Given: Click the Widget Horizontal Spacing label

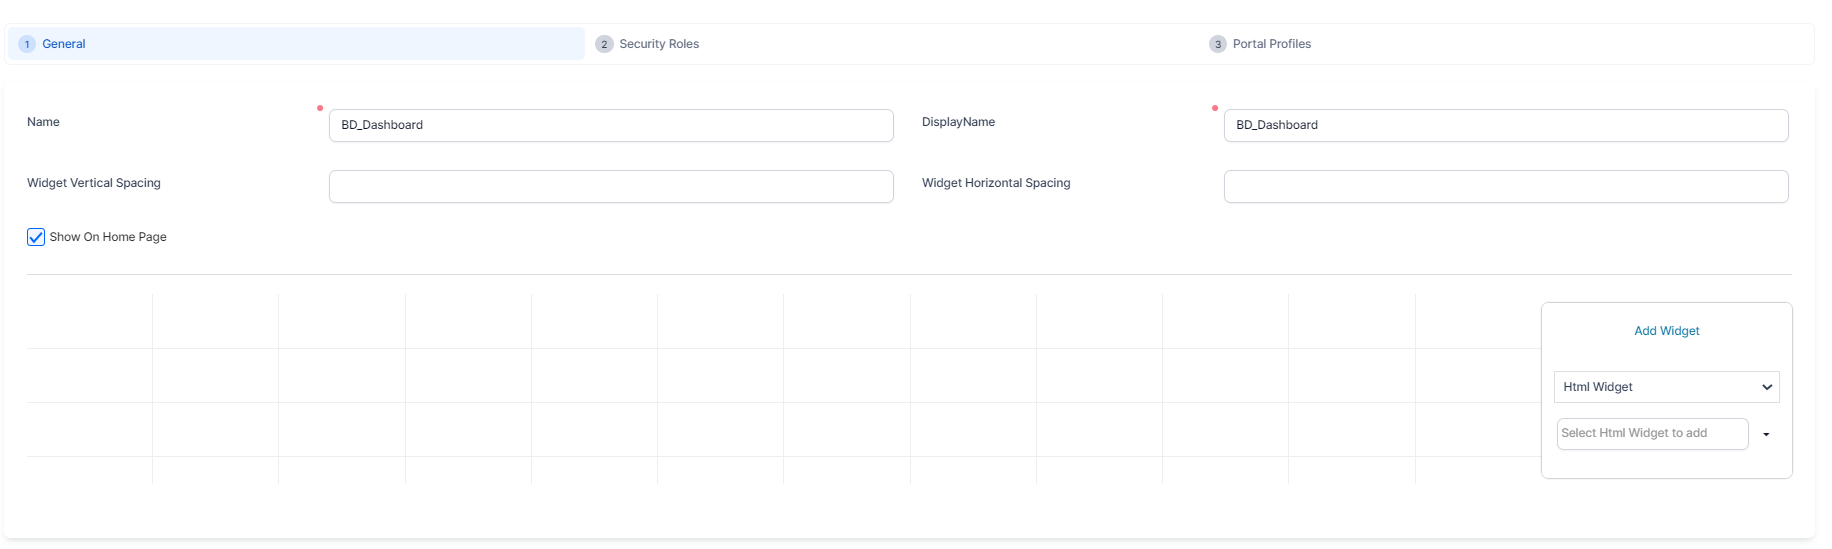Looking at the screenshot, I should [x=996, y=183].
